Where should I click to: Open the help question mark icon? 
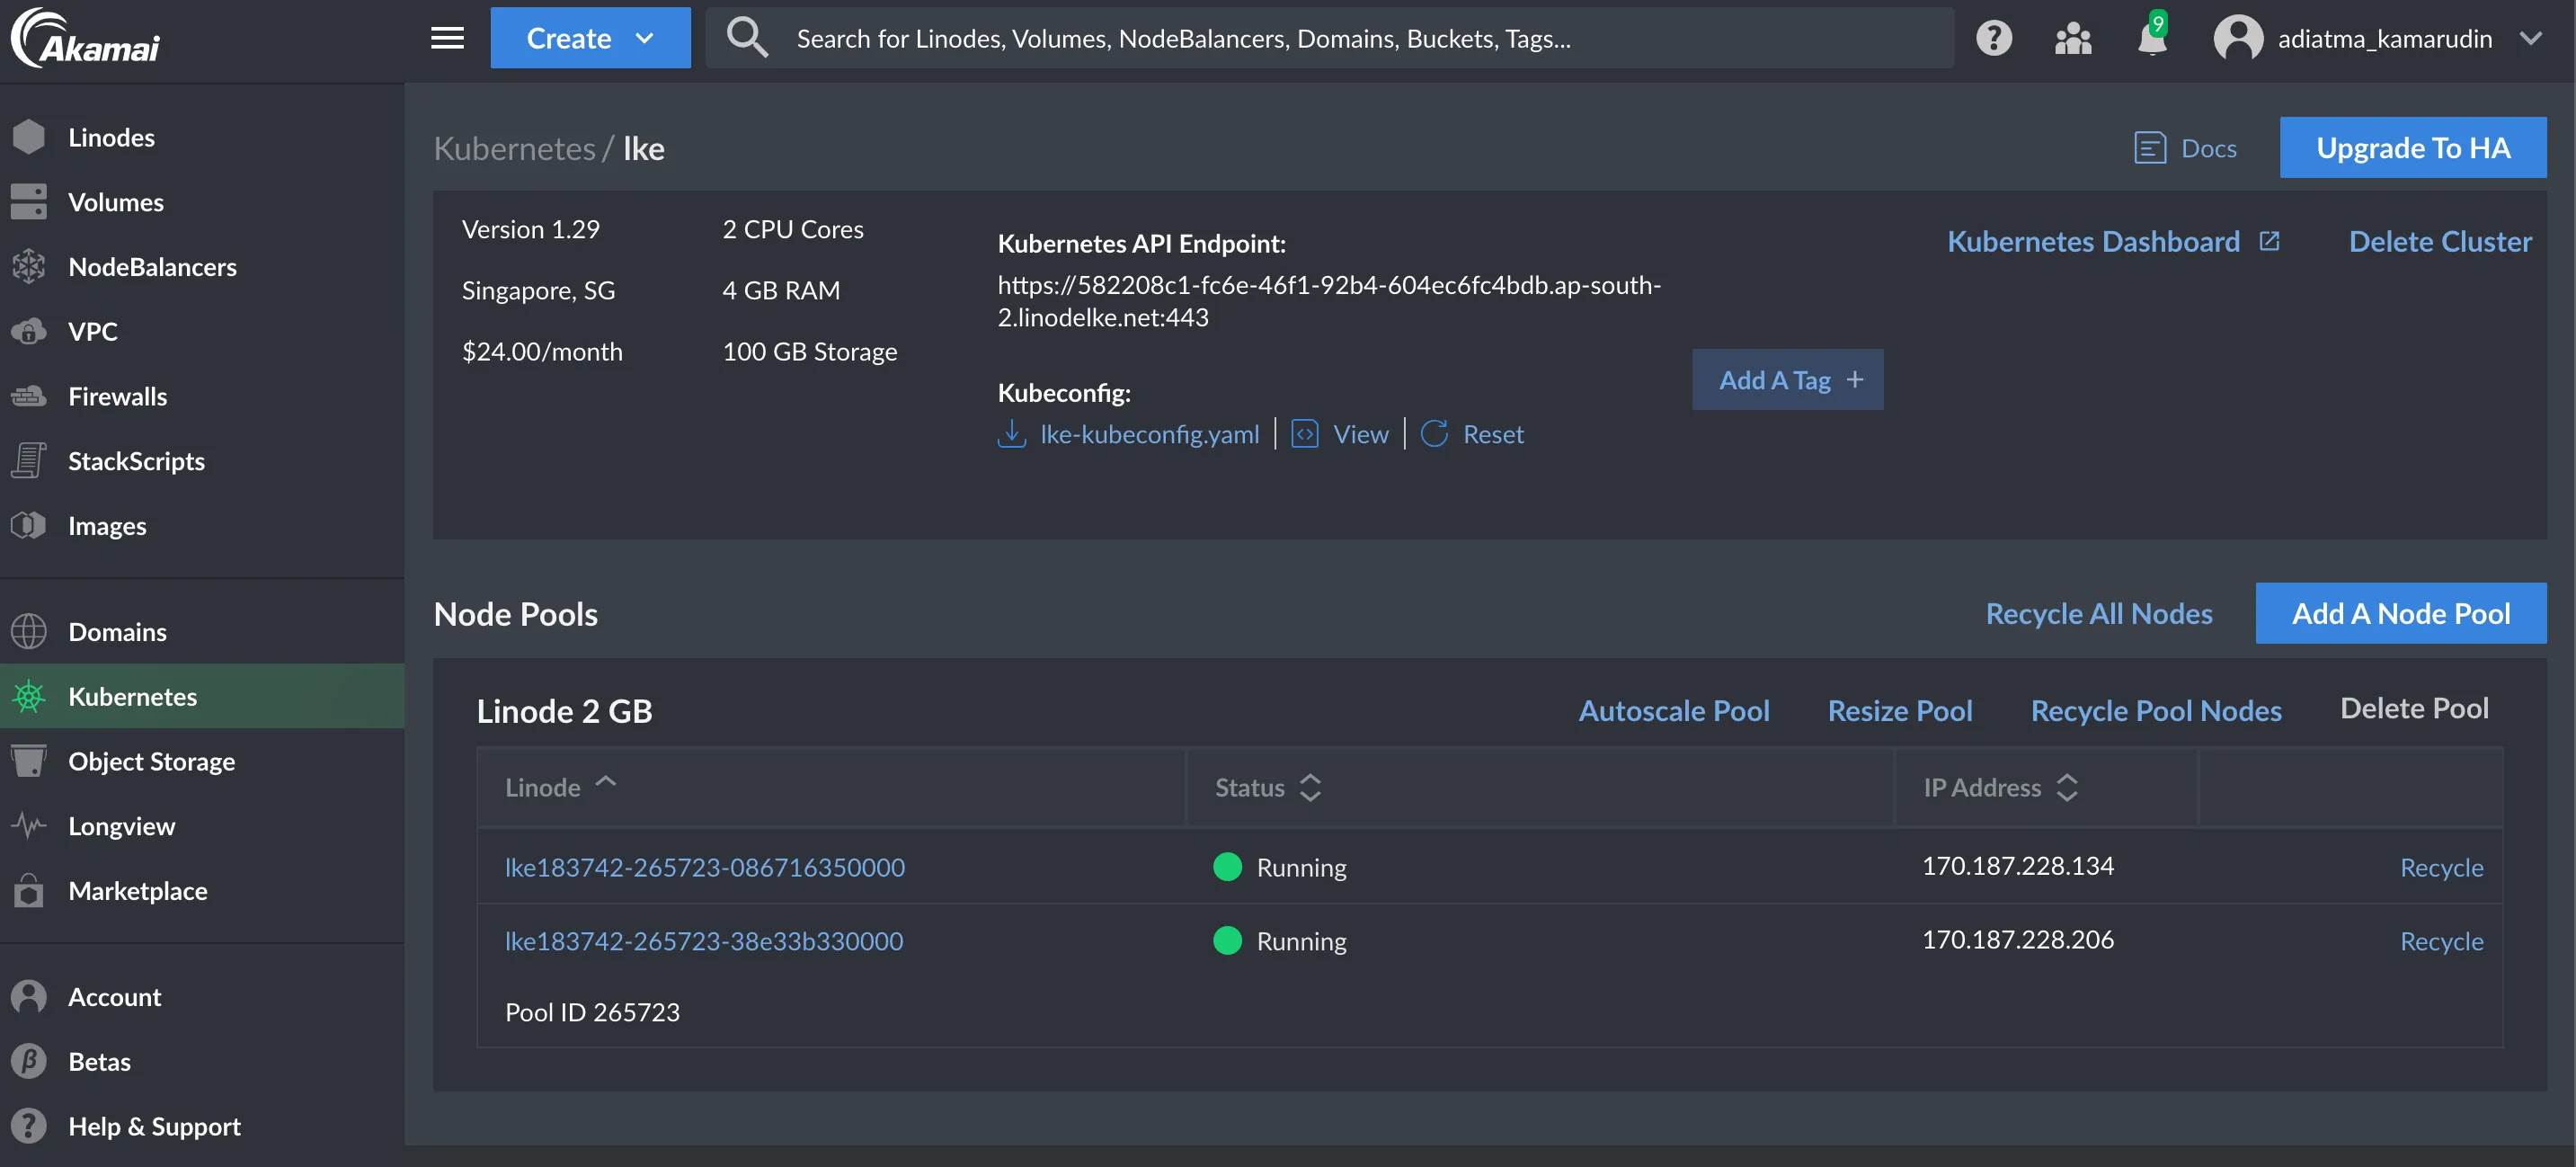point(1993,38)
